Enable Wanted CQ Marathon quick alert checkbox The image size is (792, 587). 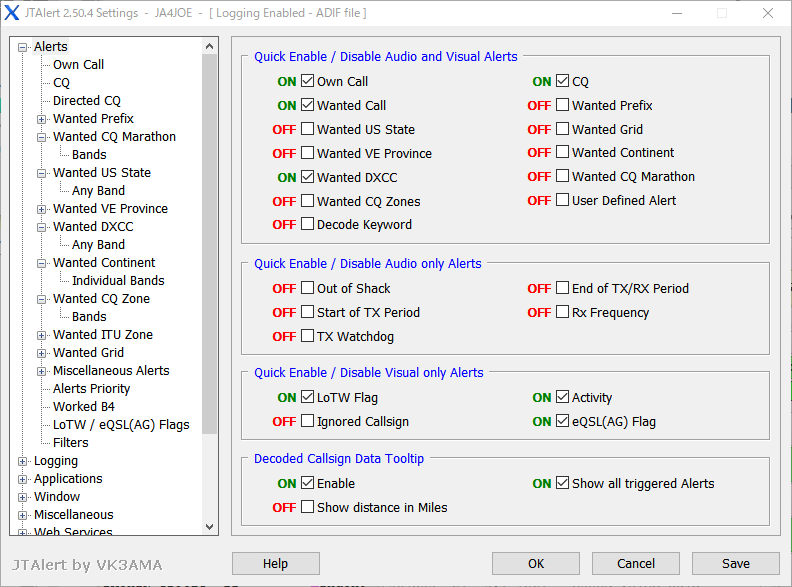[562, 176]
